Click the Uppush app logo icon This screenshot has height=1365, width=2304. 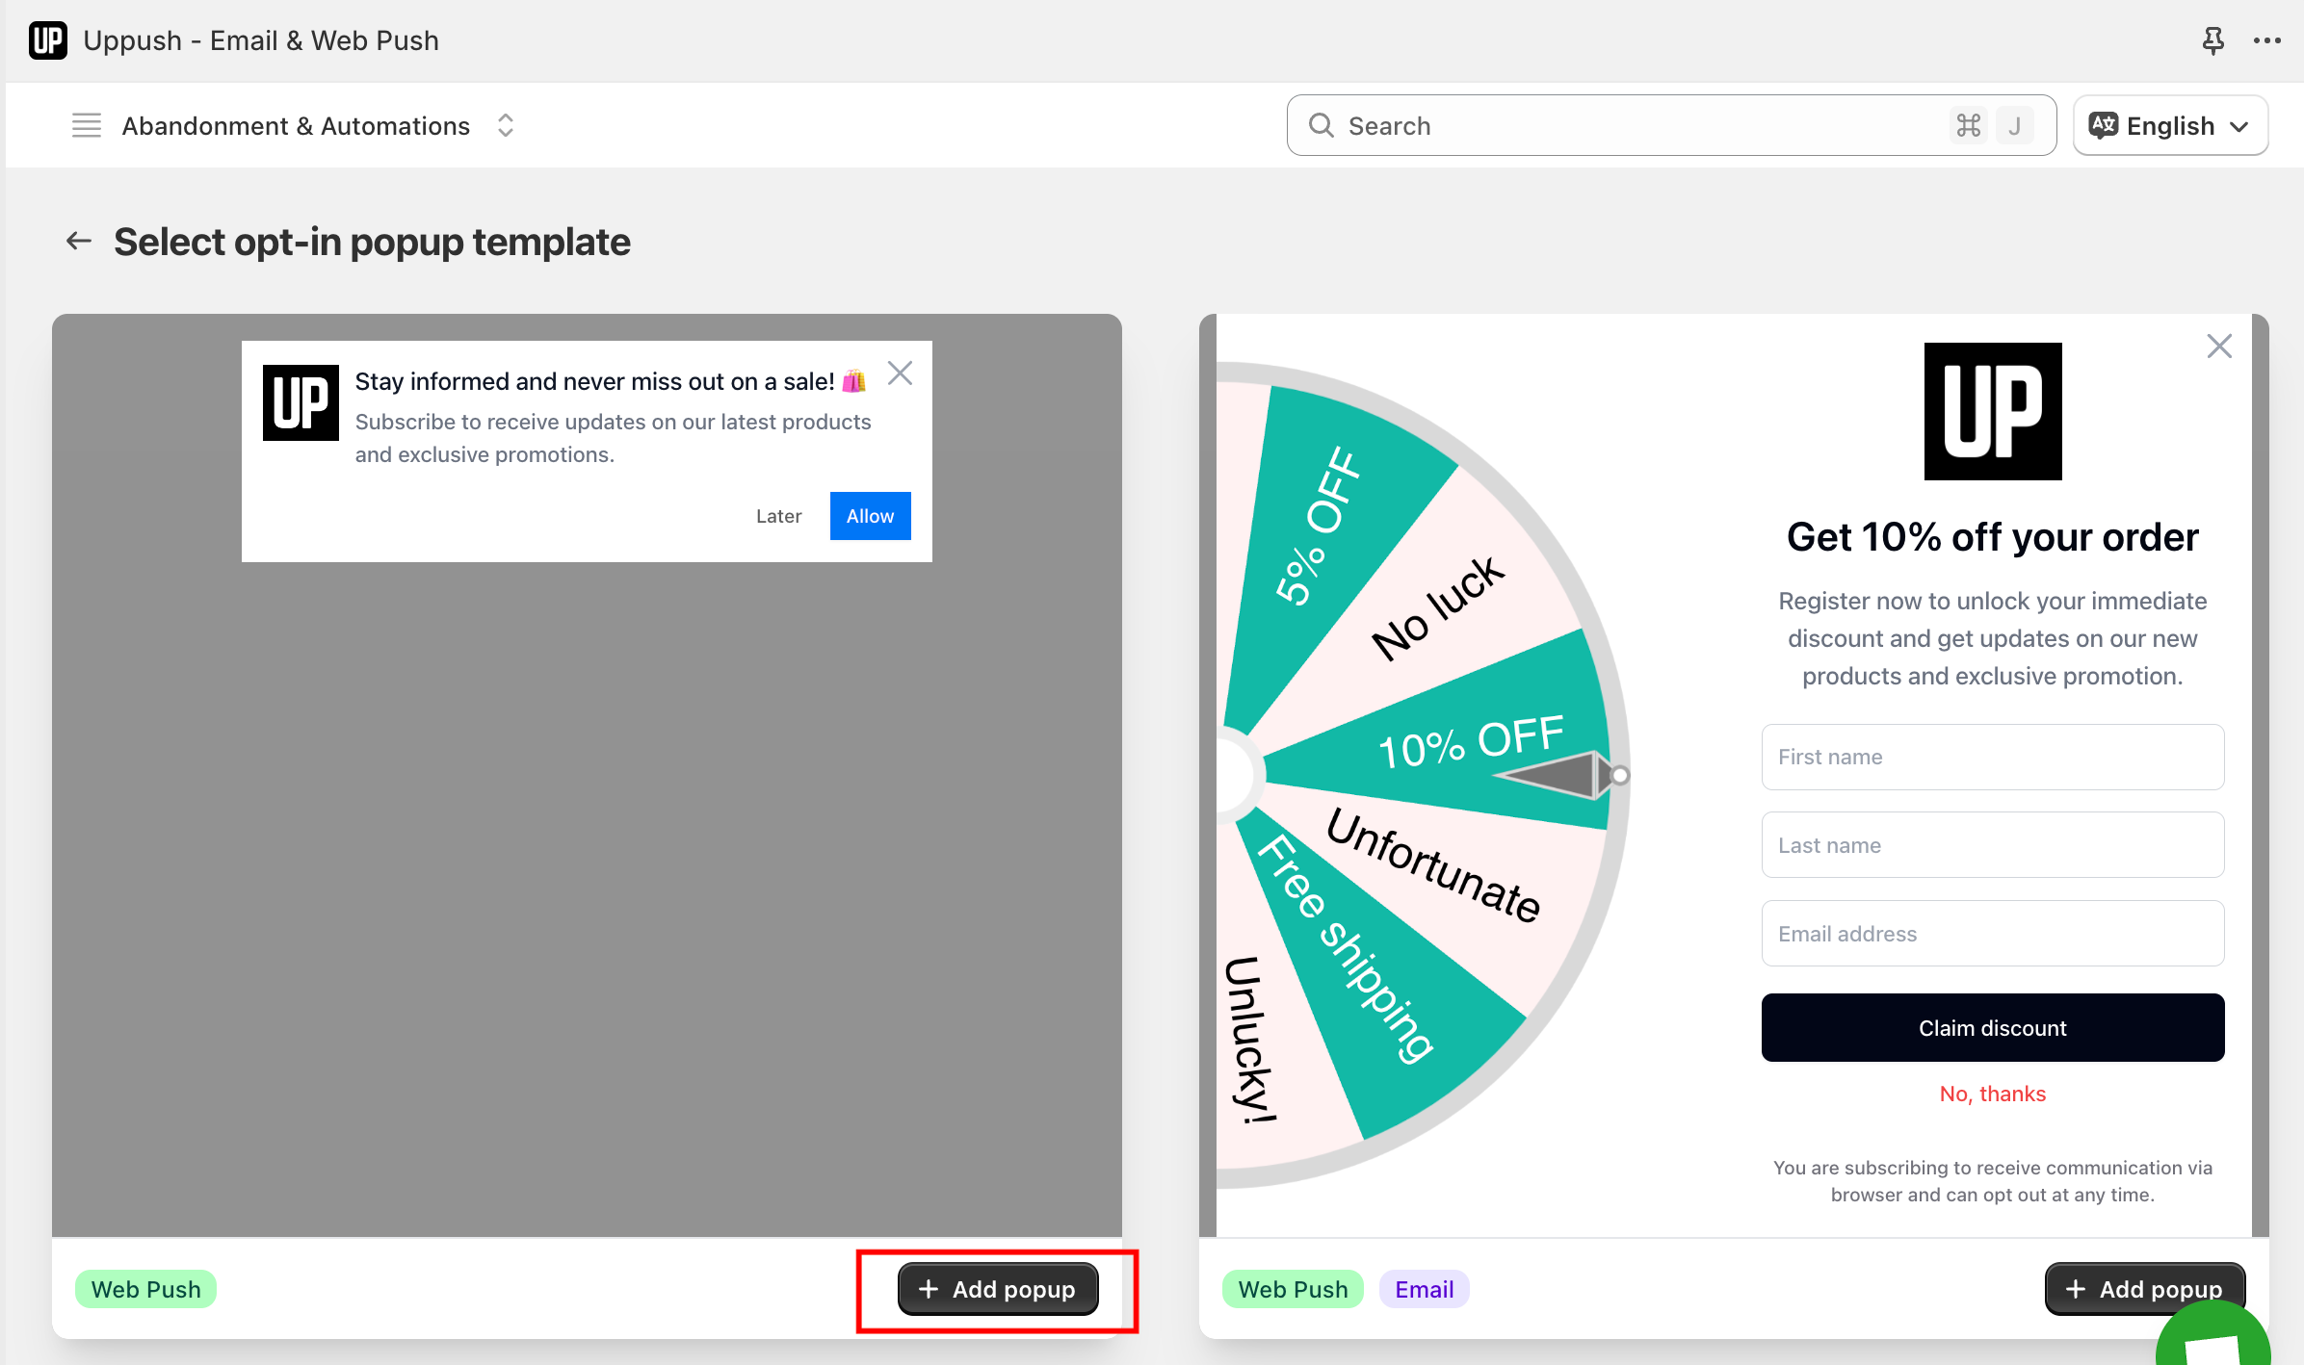pos(47,40)
